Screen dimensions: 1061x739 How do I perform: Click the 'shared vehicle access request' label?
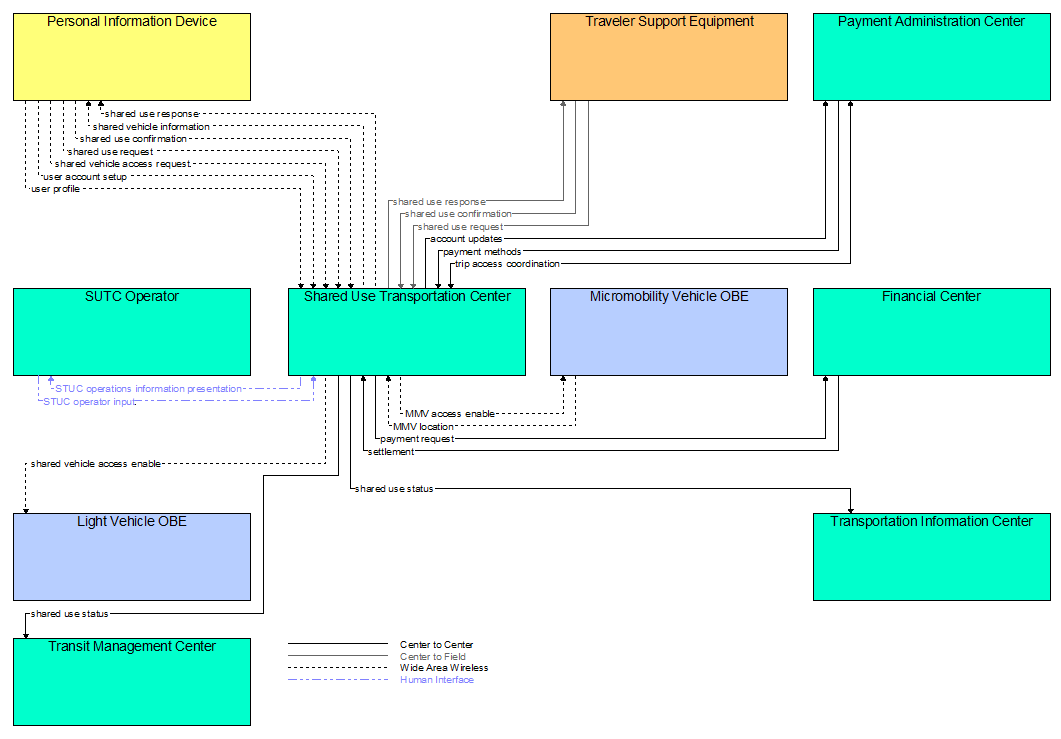pyautogui.click(x=122, y=164)
